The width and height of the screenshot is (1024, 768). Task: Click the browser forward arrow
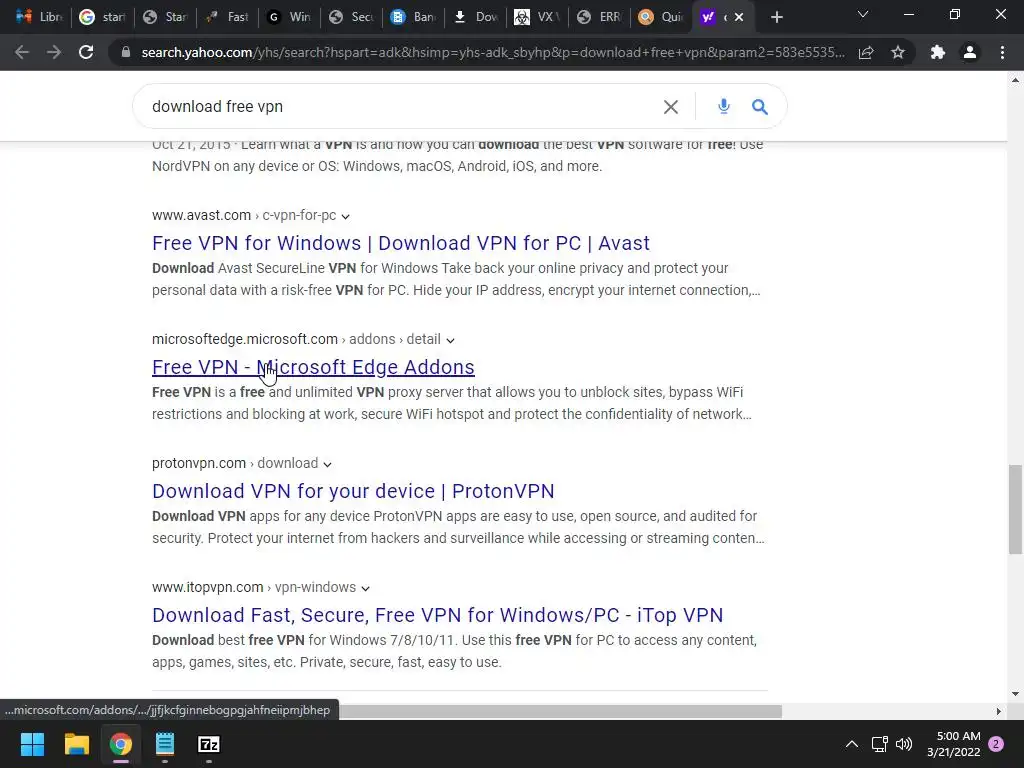pos(54,52)
